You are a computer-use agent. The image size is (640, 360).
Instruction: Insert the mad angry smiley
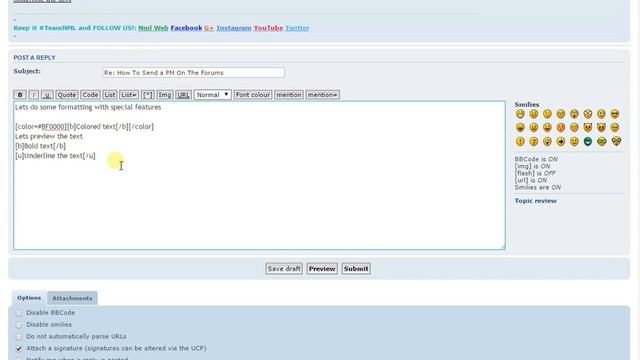click(533, 128)
